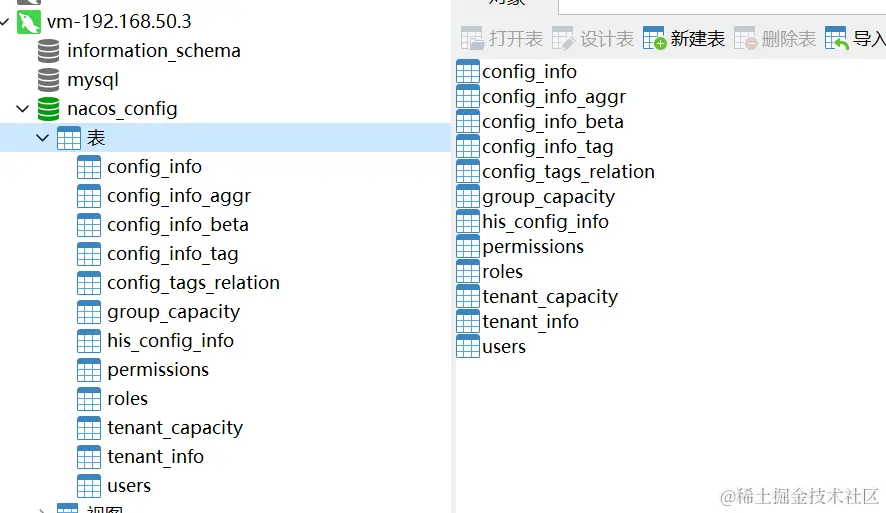The image size is (886, 513).
Task: Click the New Table toolbar icon
Action: [x=655, y=39]
